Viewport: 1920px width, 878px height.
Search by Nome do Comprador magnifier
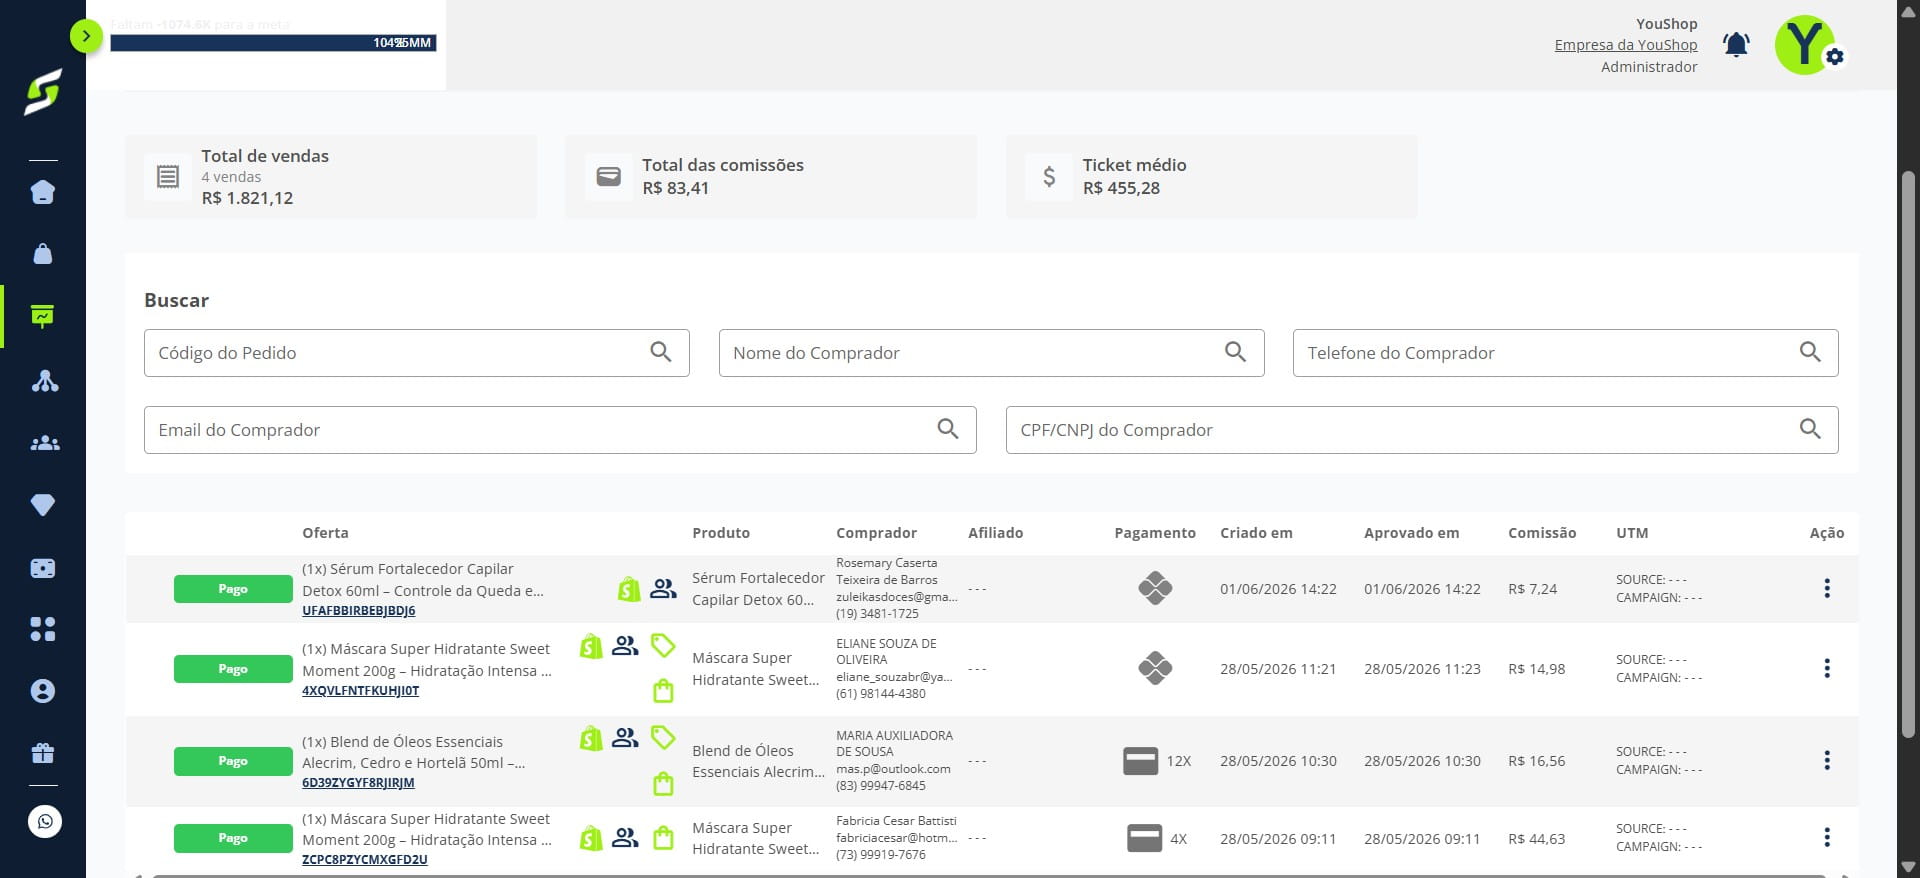click(x=1235, y=352)
